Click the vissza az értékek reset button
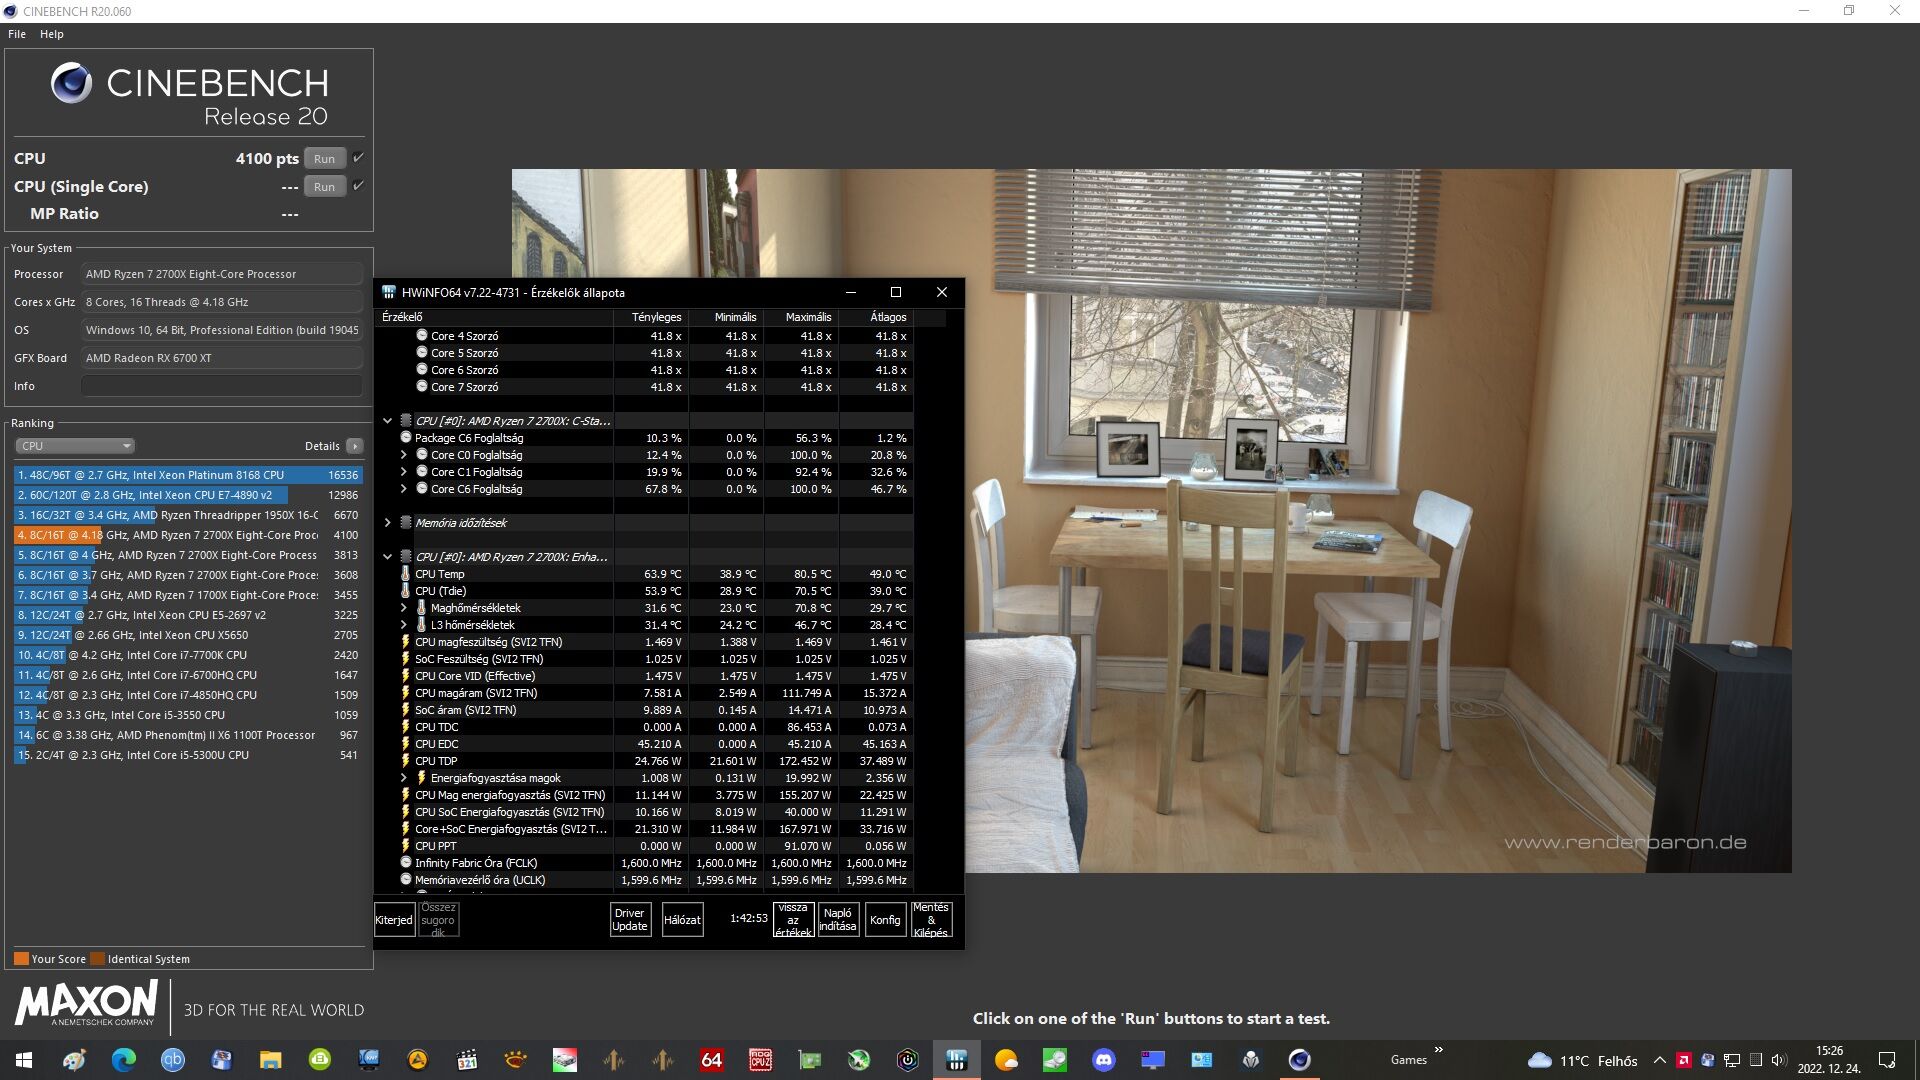 pyautogui.click(x=793, y=920)
